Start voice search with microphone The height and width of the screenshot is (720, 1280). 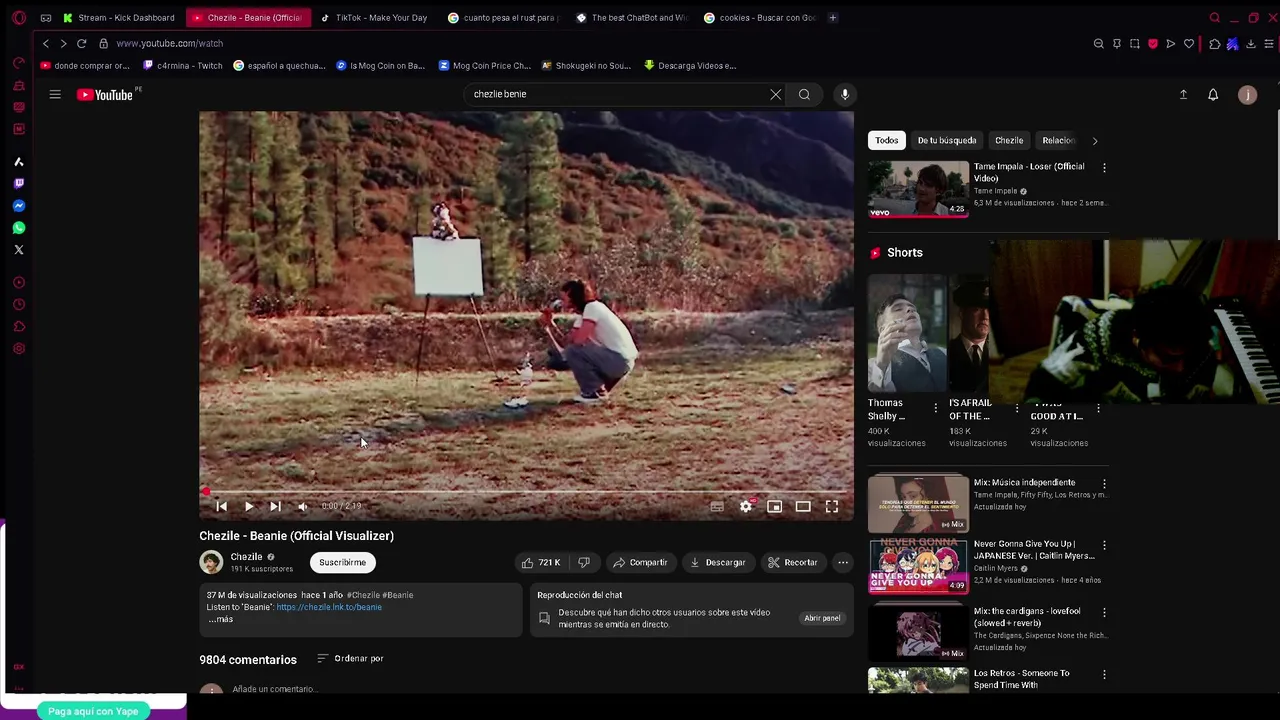click(845, 94)
